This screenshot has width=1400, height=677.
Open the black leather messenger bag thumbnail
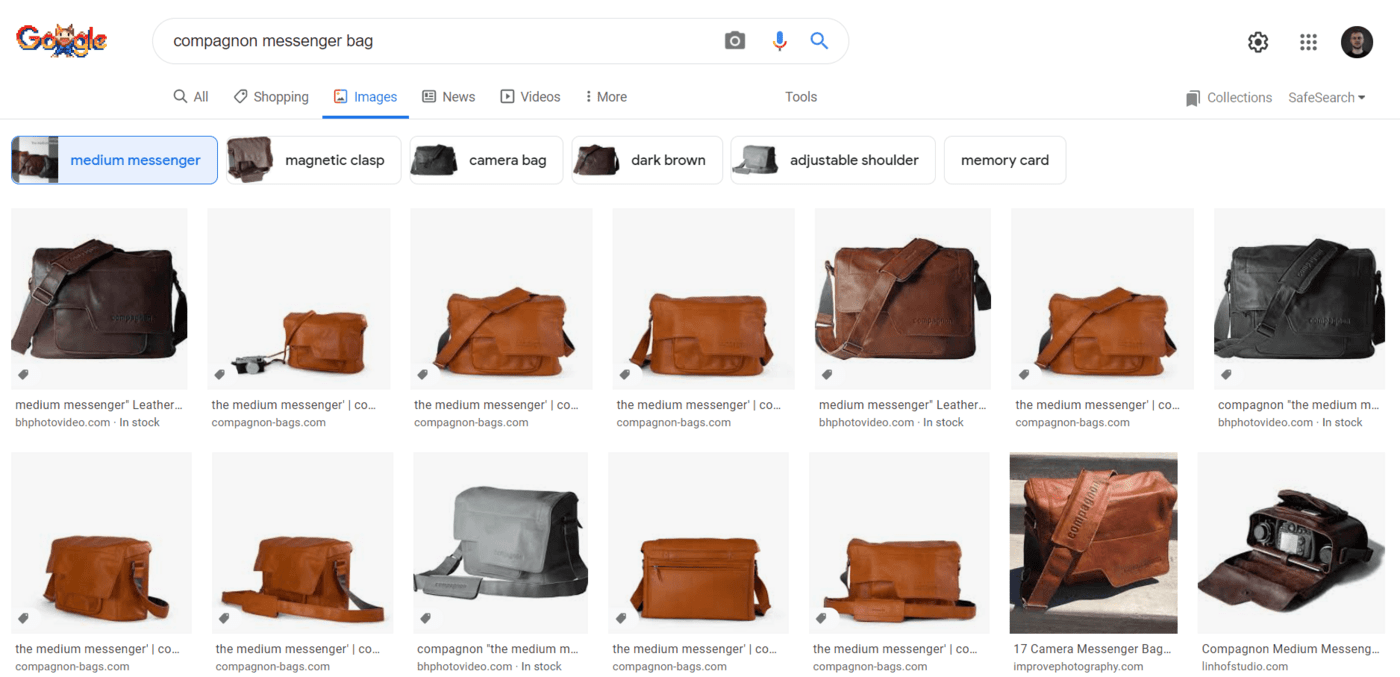[1298, 298]
